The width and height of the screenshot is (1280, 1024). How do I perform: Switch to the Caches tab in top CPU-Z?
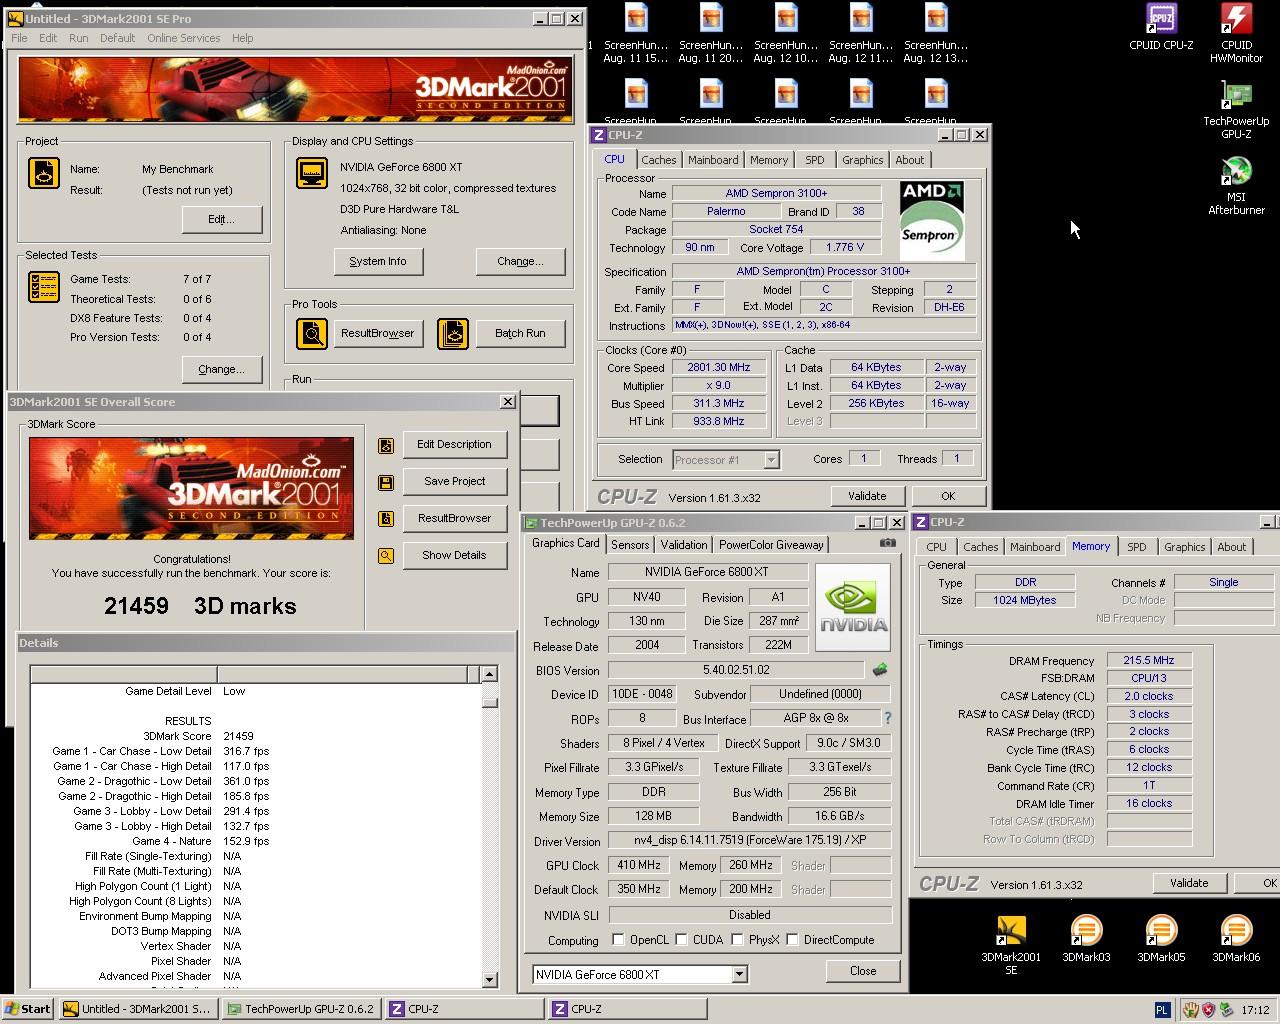point(658,160)
